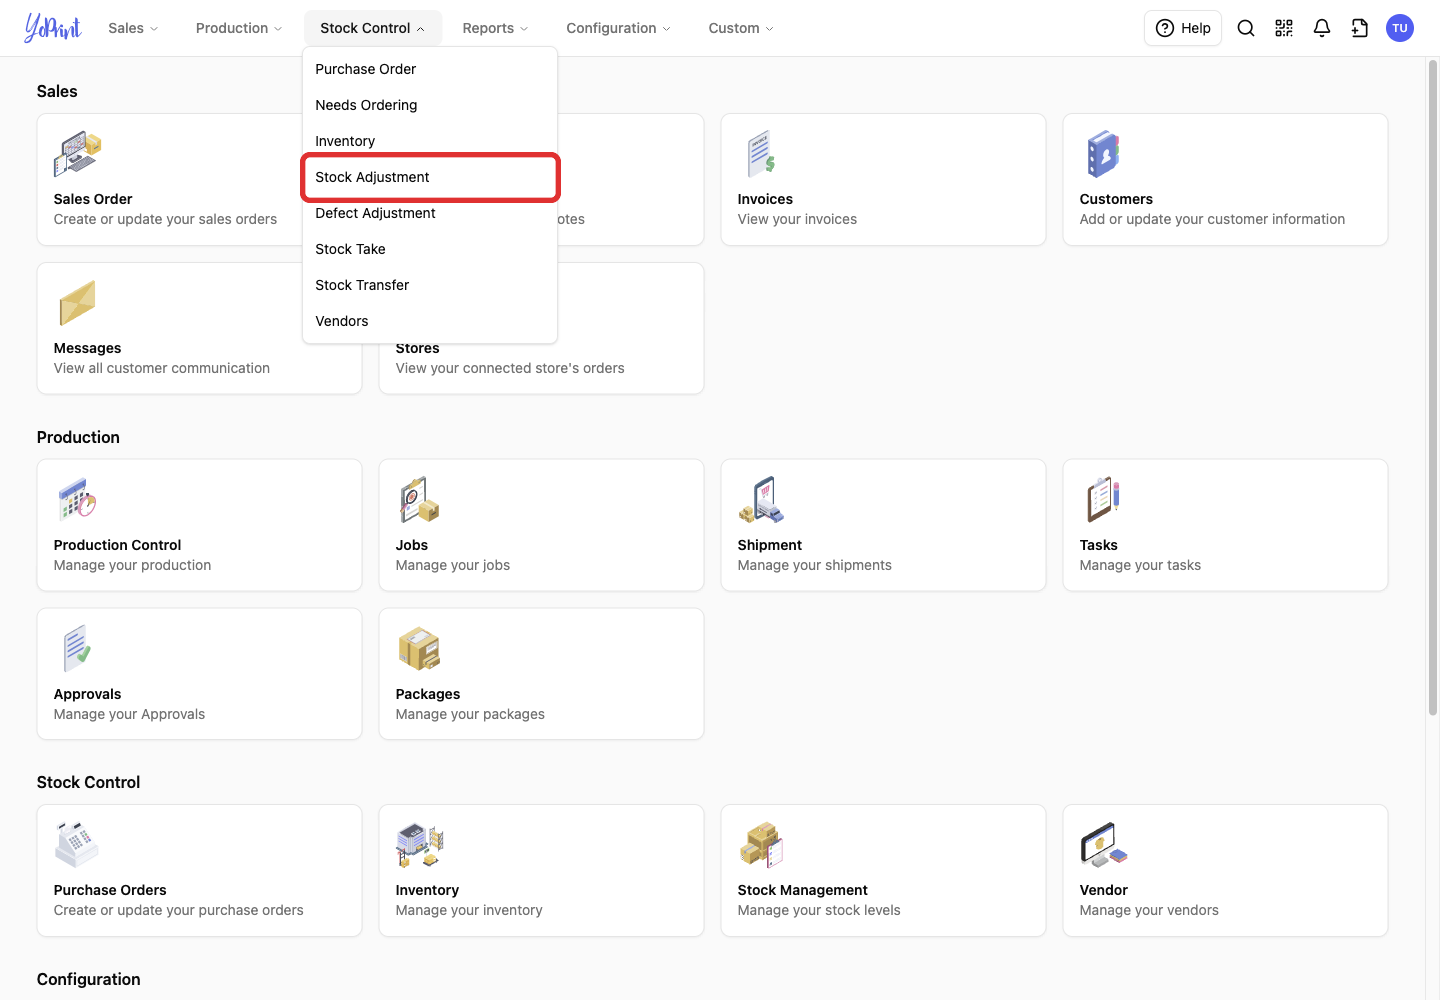Click the YoPrint logo
This screenshot has height=1000, width=1440.
[52, 28]
